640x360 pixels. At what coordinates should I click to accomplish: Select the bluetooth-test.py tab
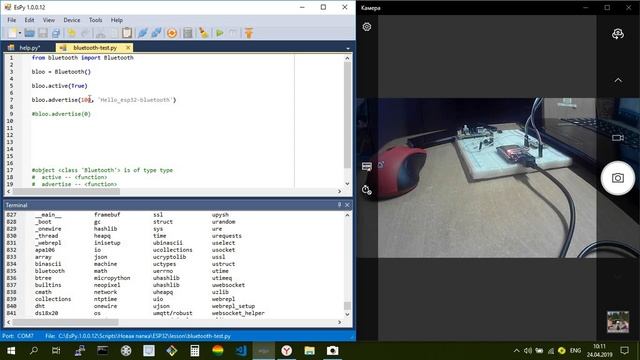pos(95,48)
